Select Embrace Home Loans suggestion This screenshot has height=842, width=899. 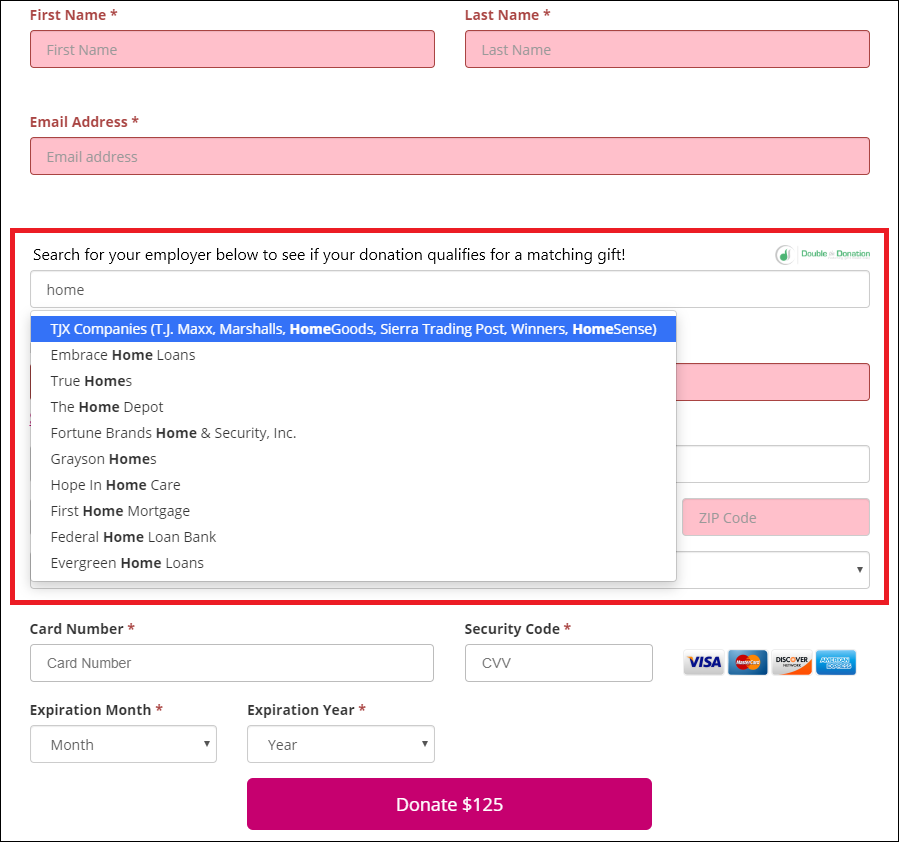353,355
